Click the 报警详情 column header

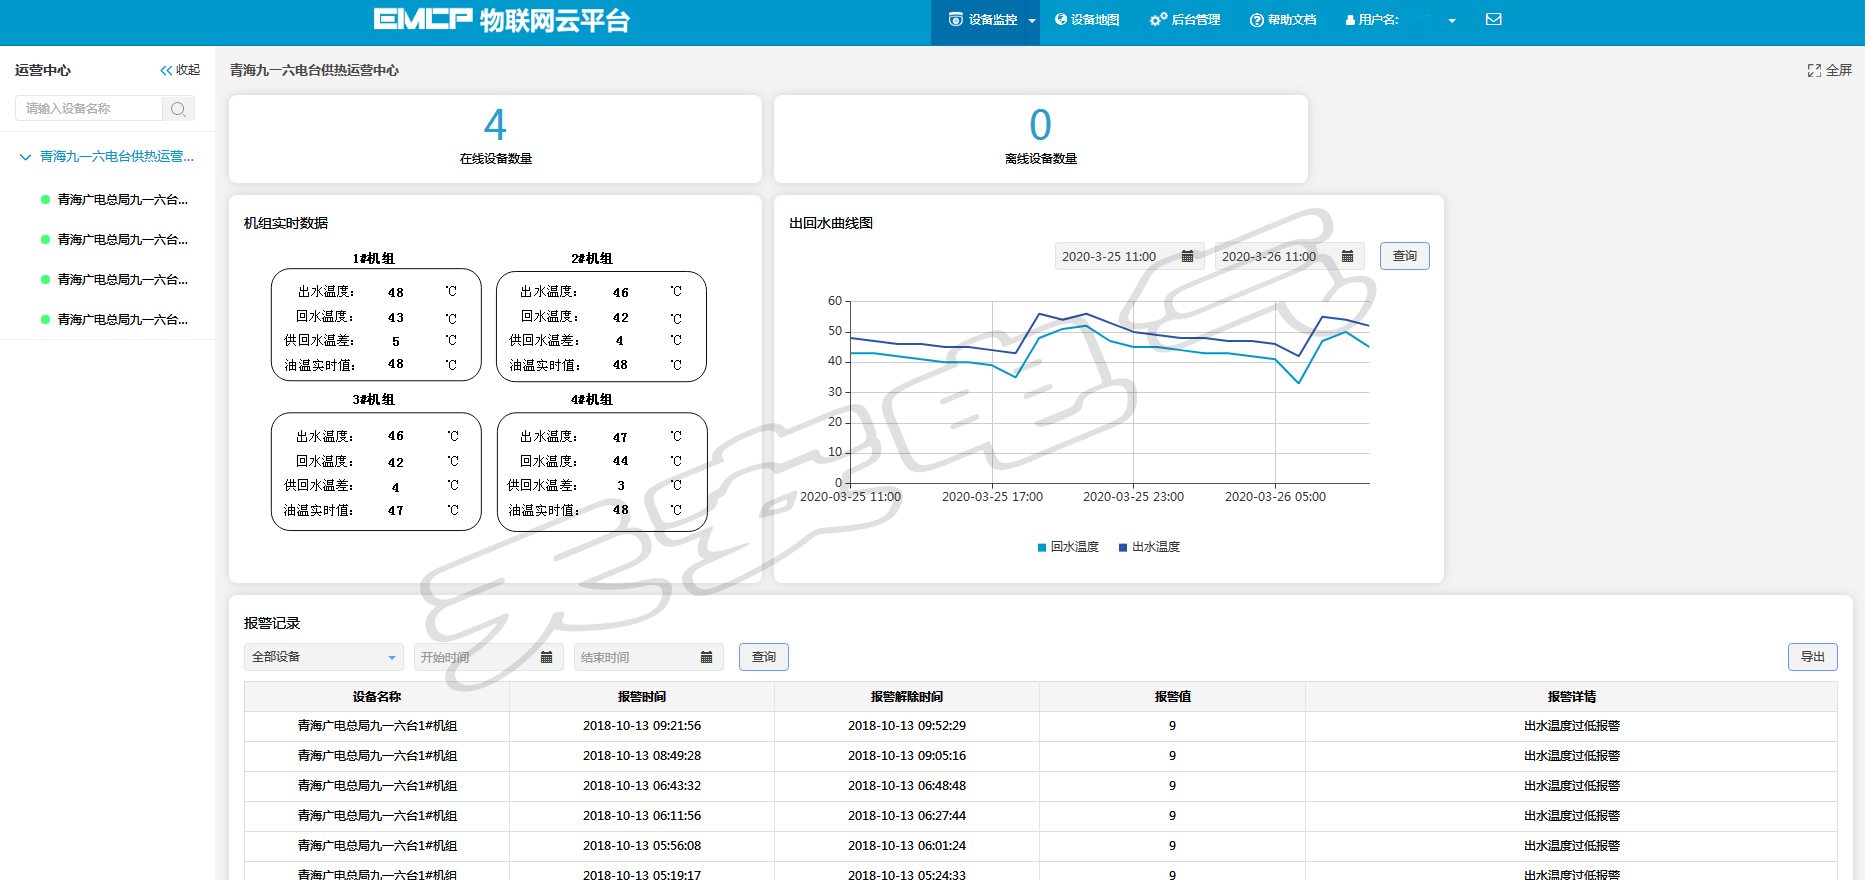tap(1572, 697)
